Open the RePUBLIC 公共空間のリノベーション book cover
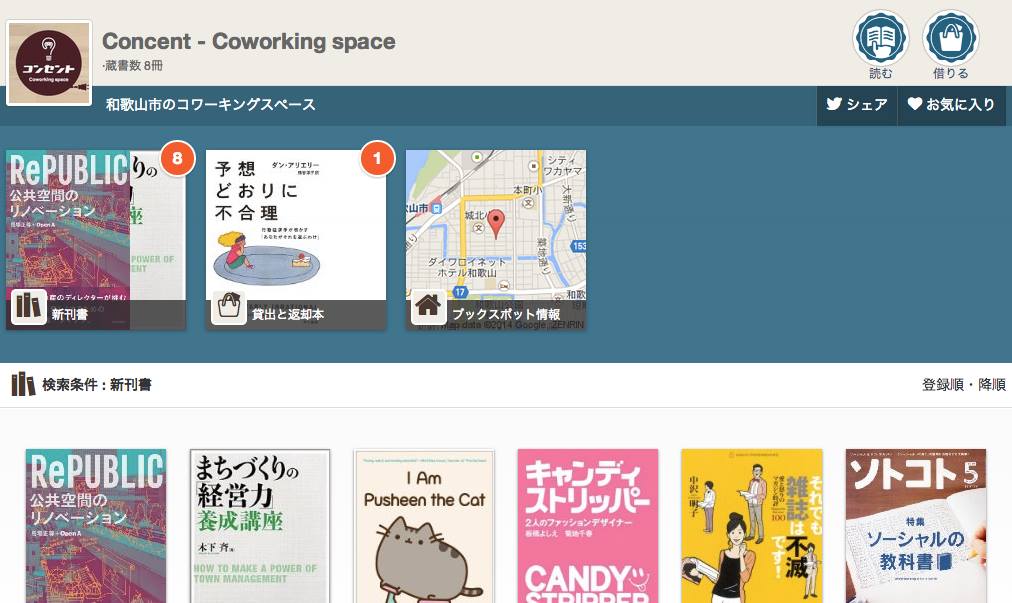The image size is (1012, 603). (96, 525)
